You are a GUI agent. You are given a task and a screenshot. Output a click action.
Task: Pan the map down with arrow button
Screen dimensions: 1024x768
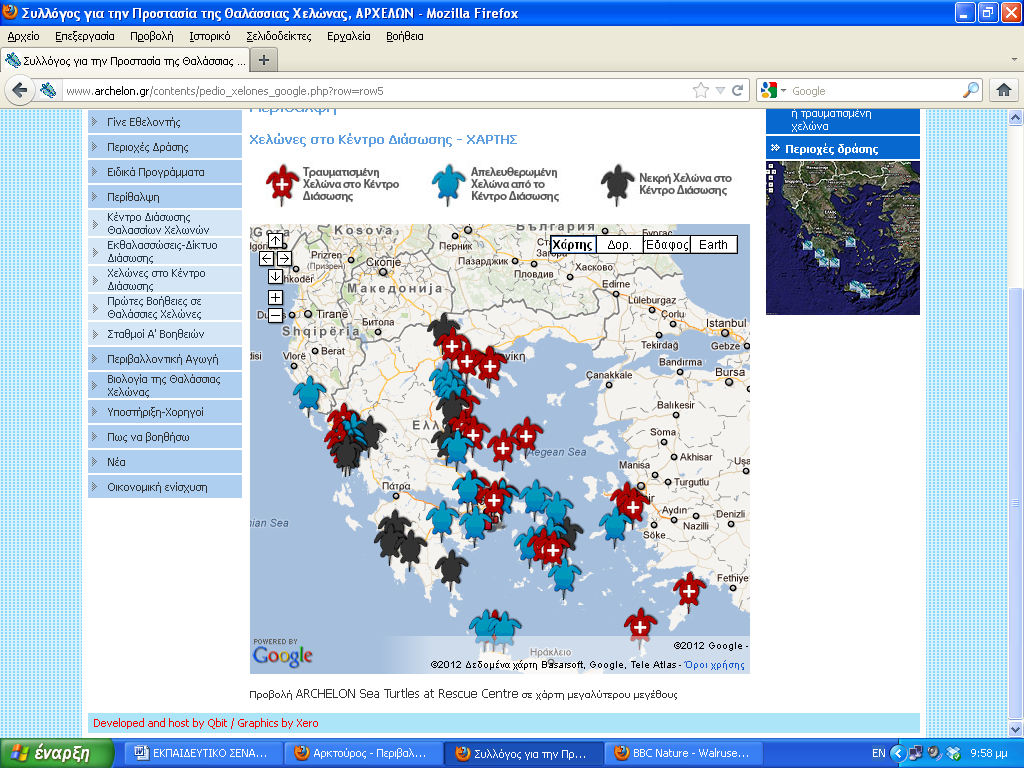click(276, 276)
